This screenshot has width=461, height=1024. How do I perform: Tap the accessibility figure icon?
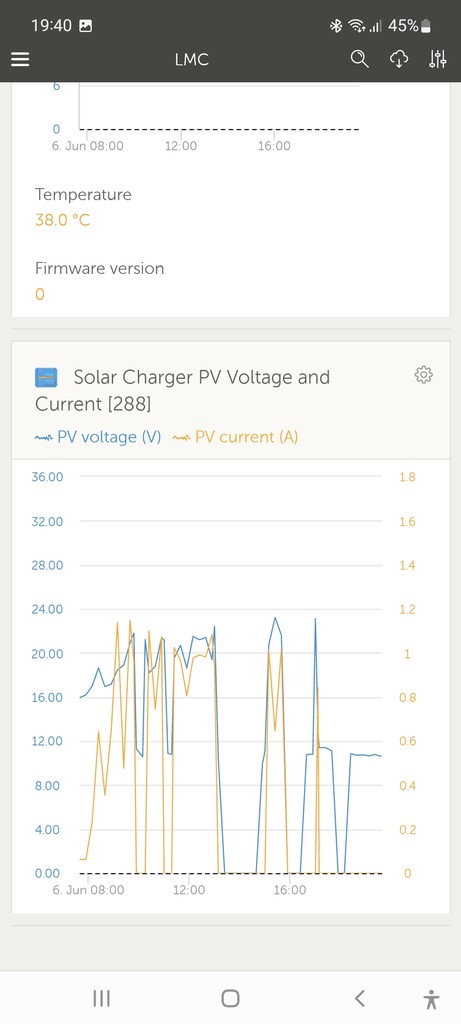click(x=431, y=999)
